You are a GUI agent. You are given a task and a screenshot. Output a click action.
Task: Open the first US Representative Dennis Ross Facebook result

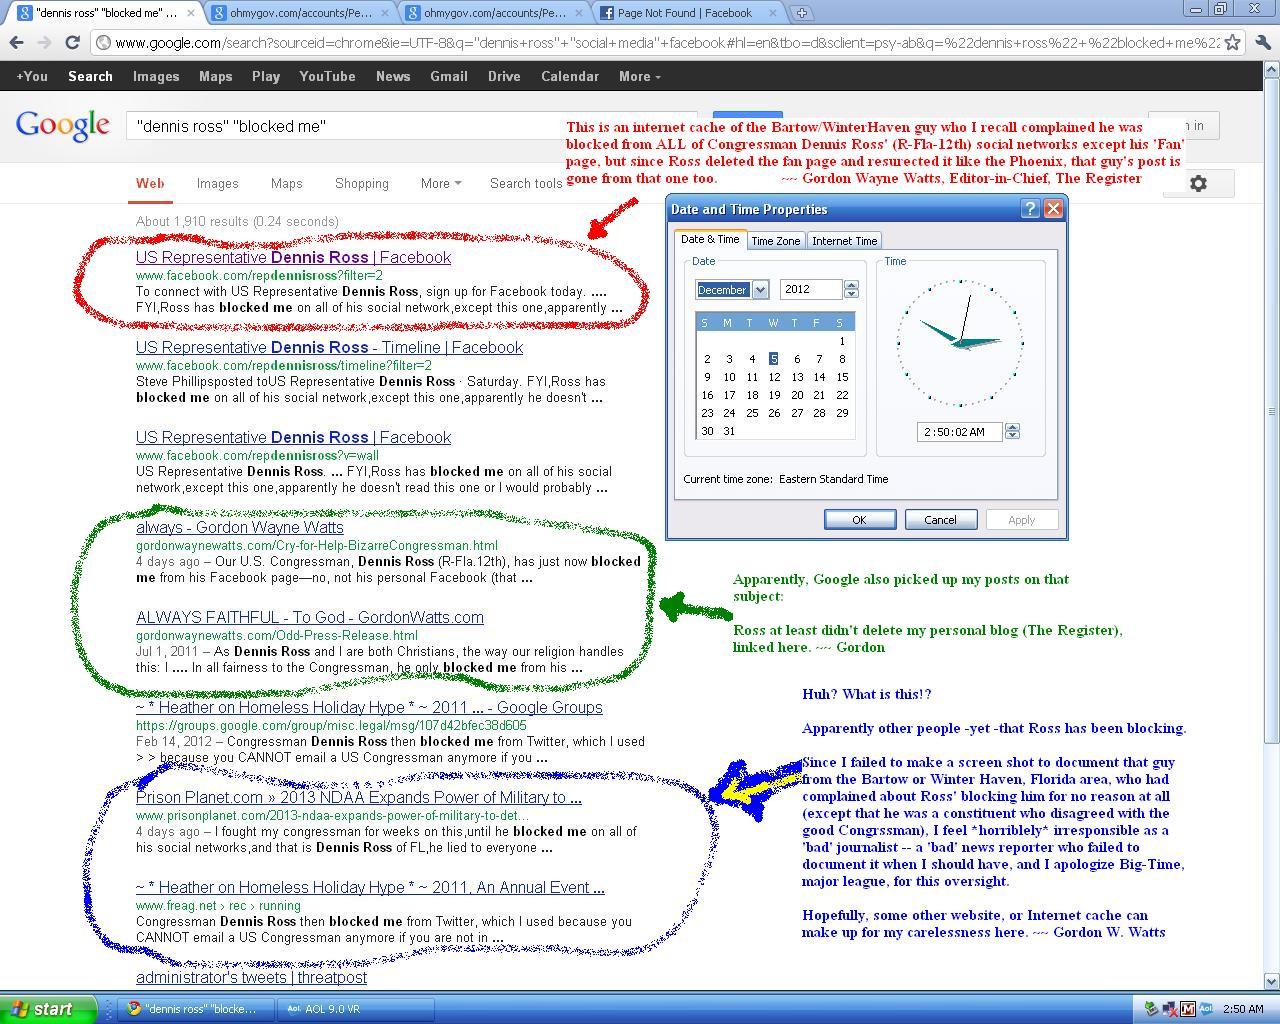click(293, 257)
